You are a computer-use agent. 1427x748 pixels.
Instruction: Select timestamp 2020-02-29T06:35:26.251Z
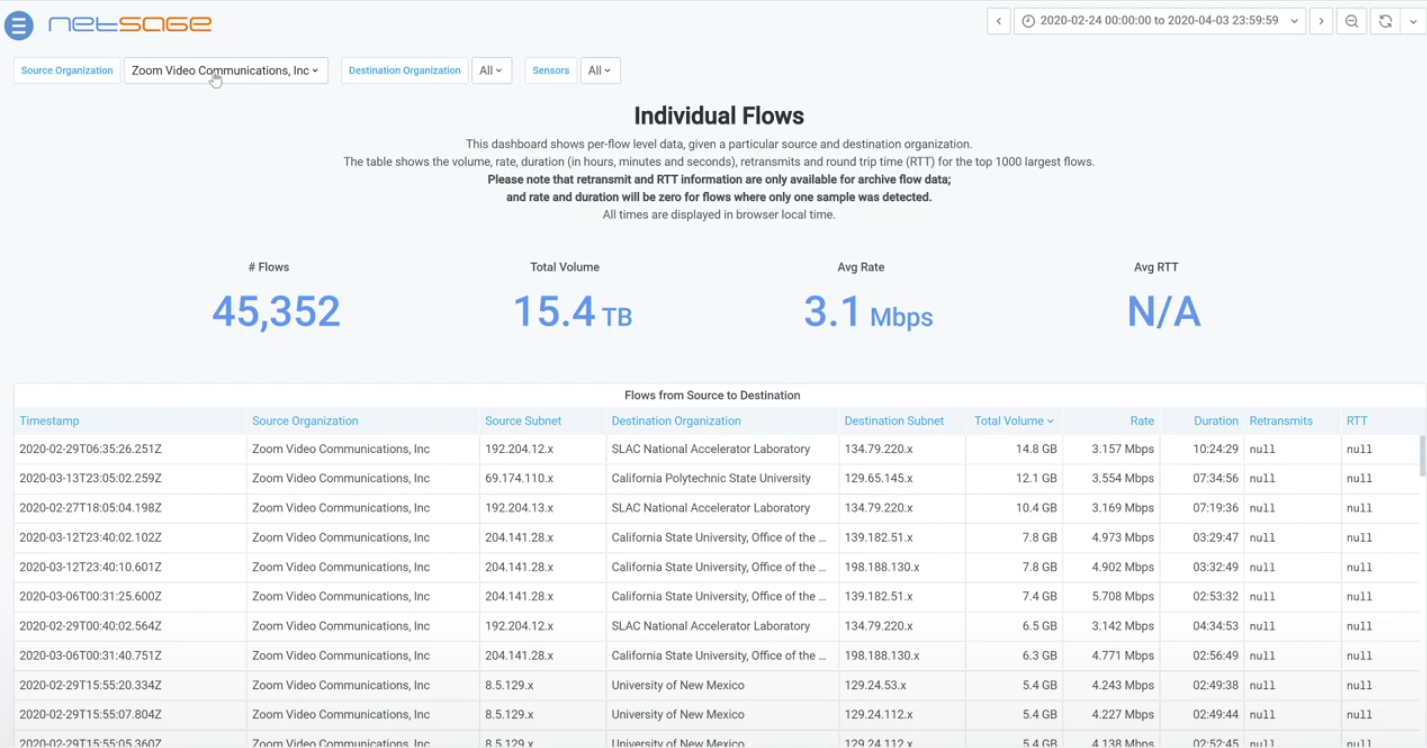(90, 449)
